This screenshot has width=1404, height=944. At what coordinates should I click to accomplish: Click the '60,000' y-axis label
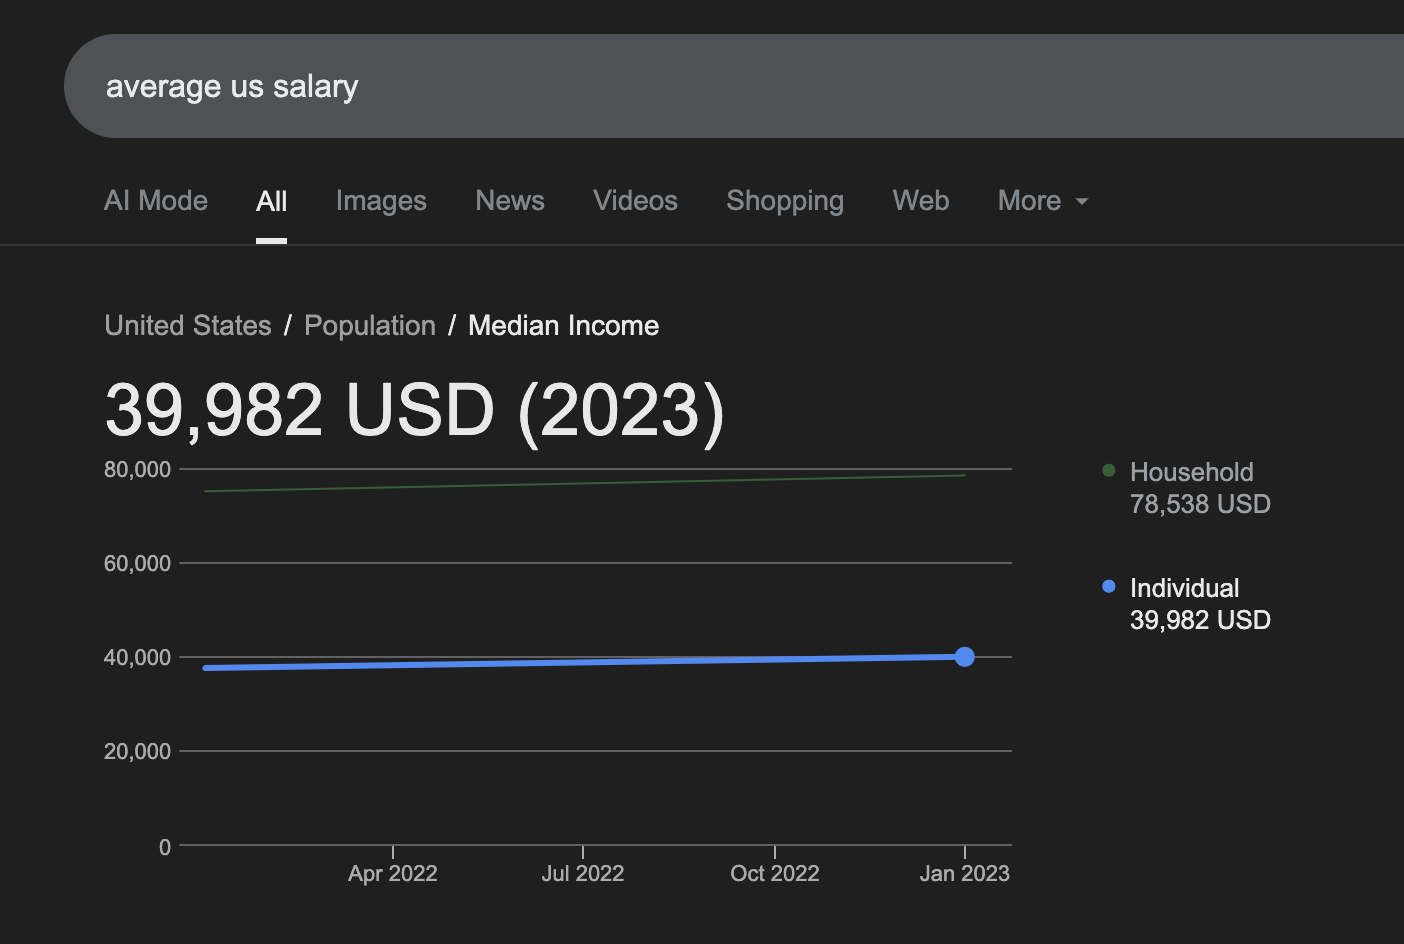(x=137, y=564)
